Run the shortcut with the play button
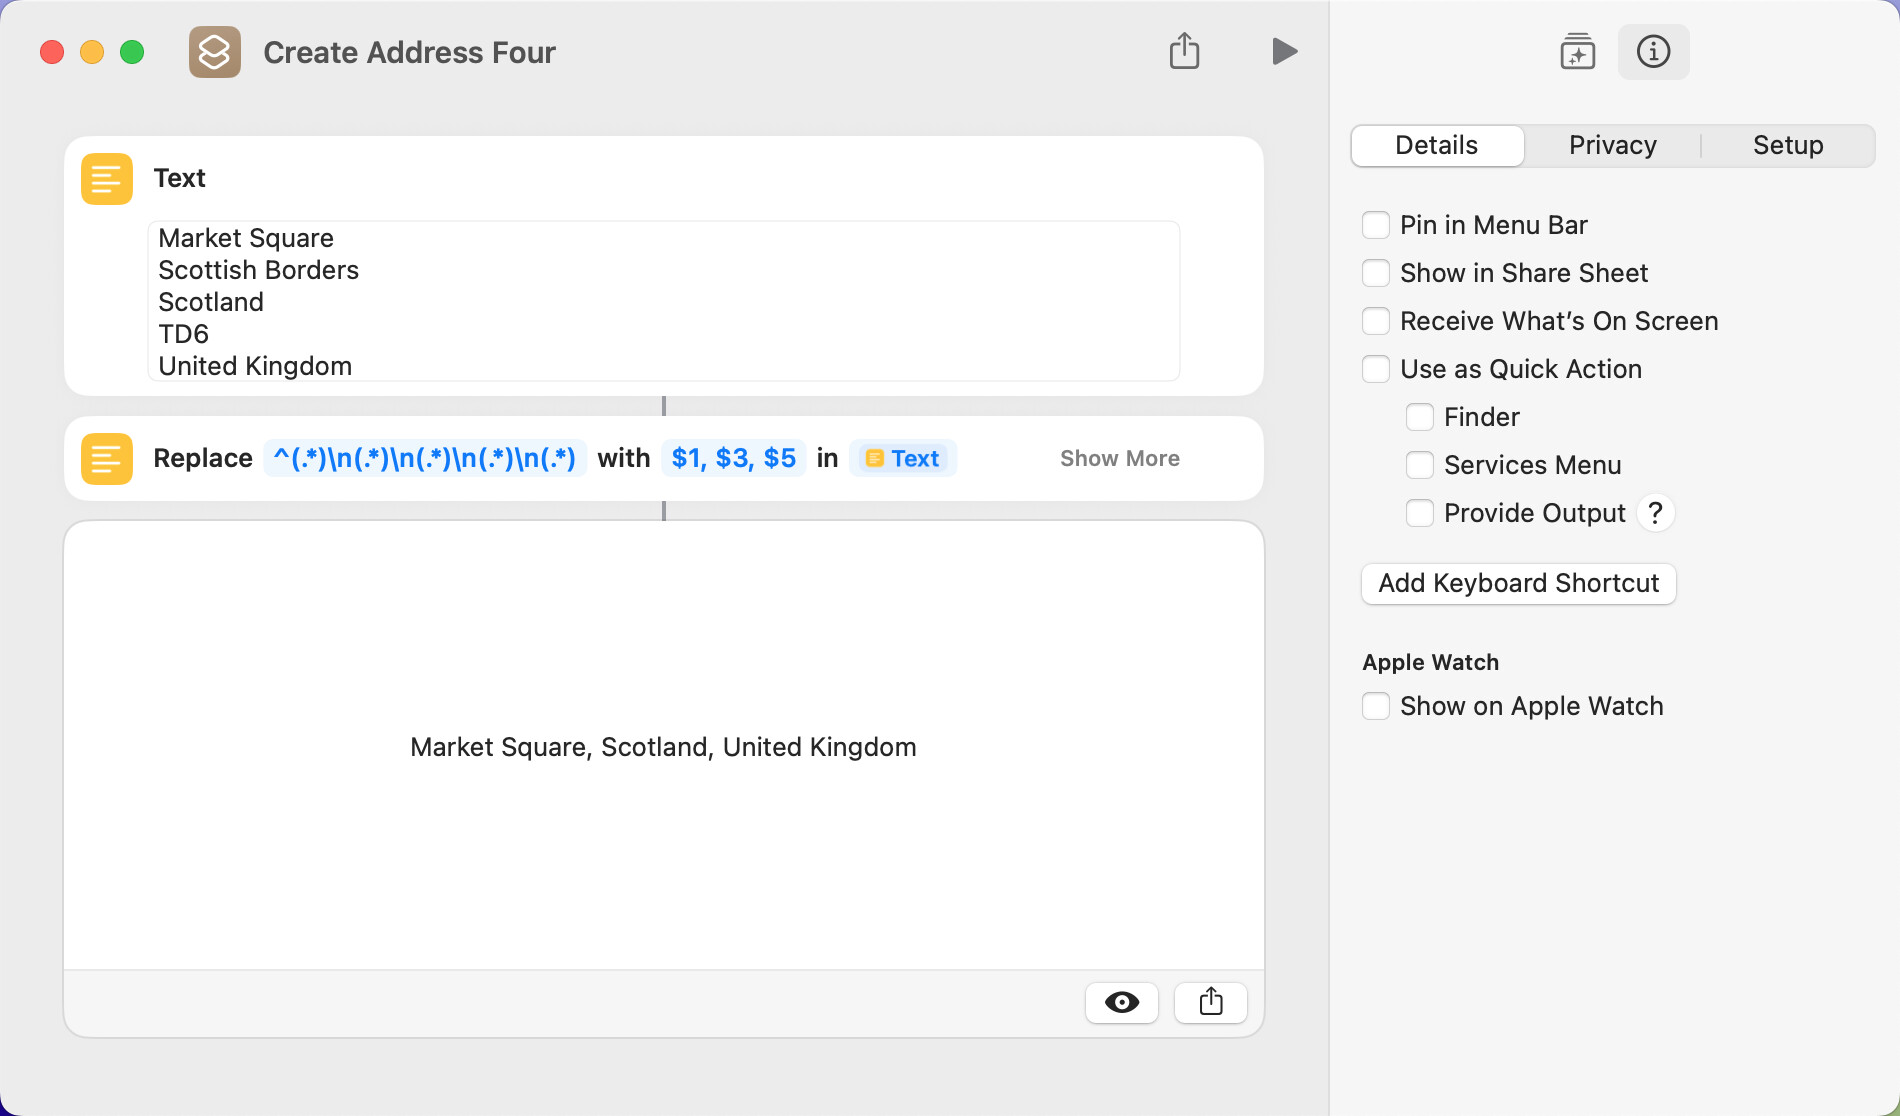The height and width of the screenshot is (1116, 1900). 1285,51
